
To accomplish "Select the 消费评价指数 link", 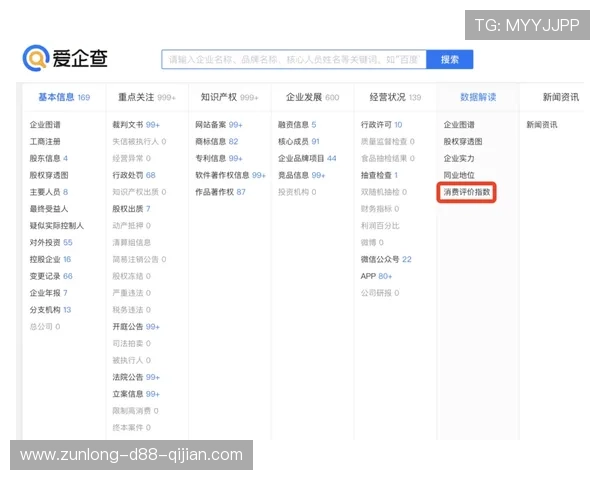I will click(467, 192).
